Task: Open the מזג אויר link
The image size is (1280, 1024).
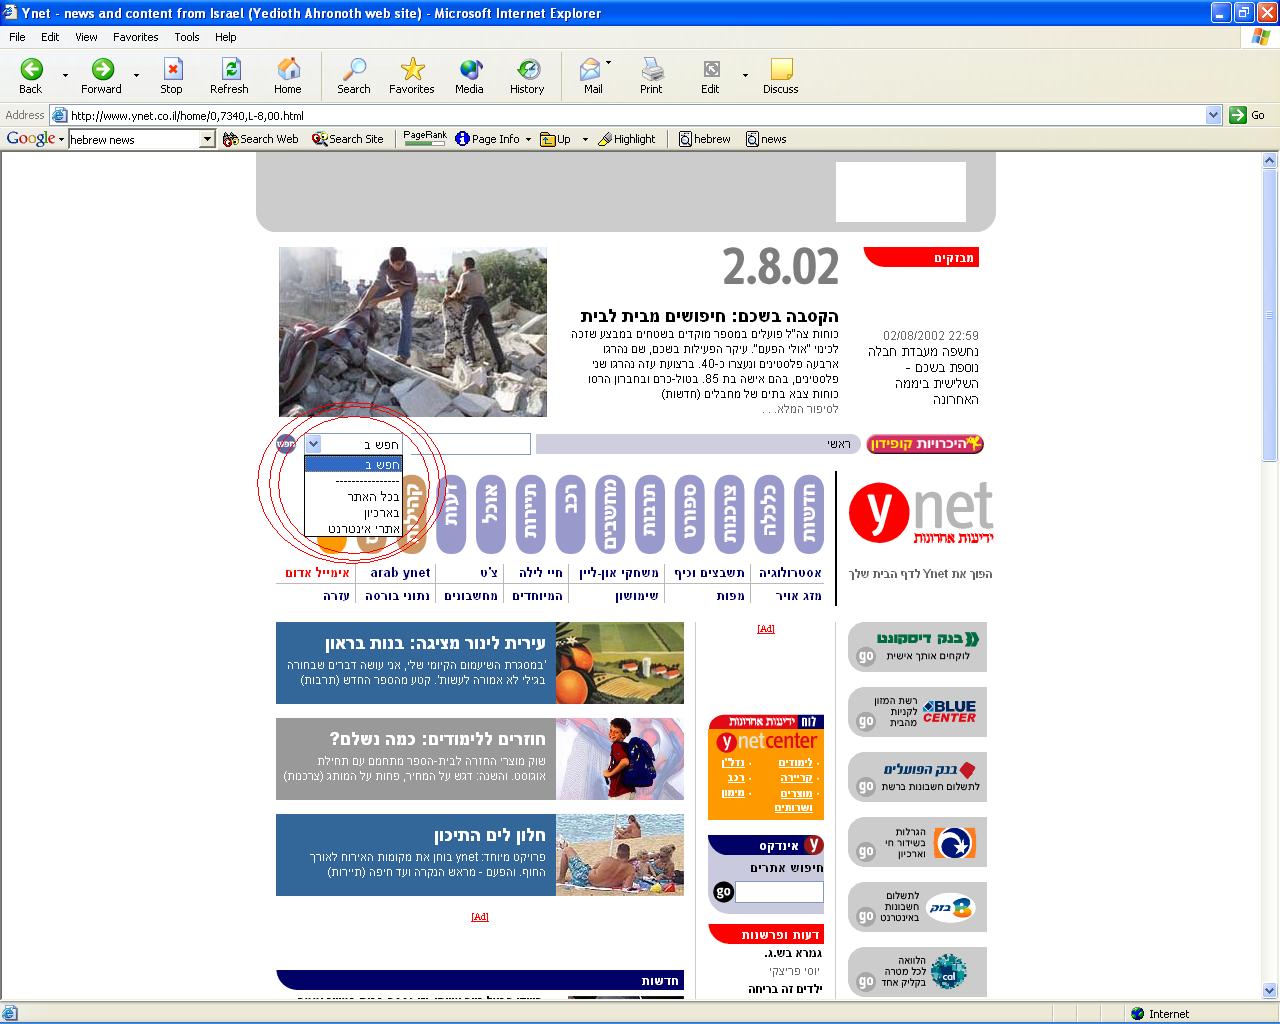Action: point(799,595)
